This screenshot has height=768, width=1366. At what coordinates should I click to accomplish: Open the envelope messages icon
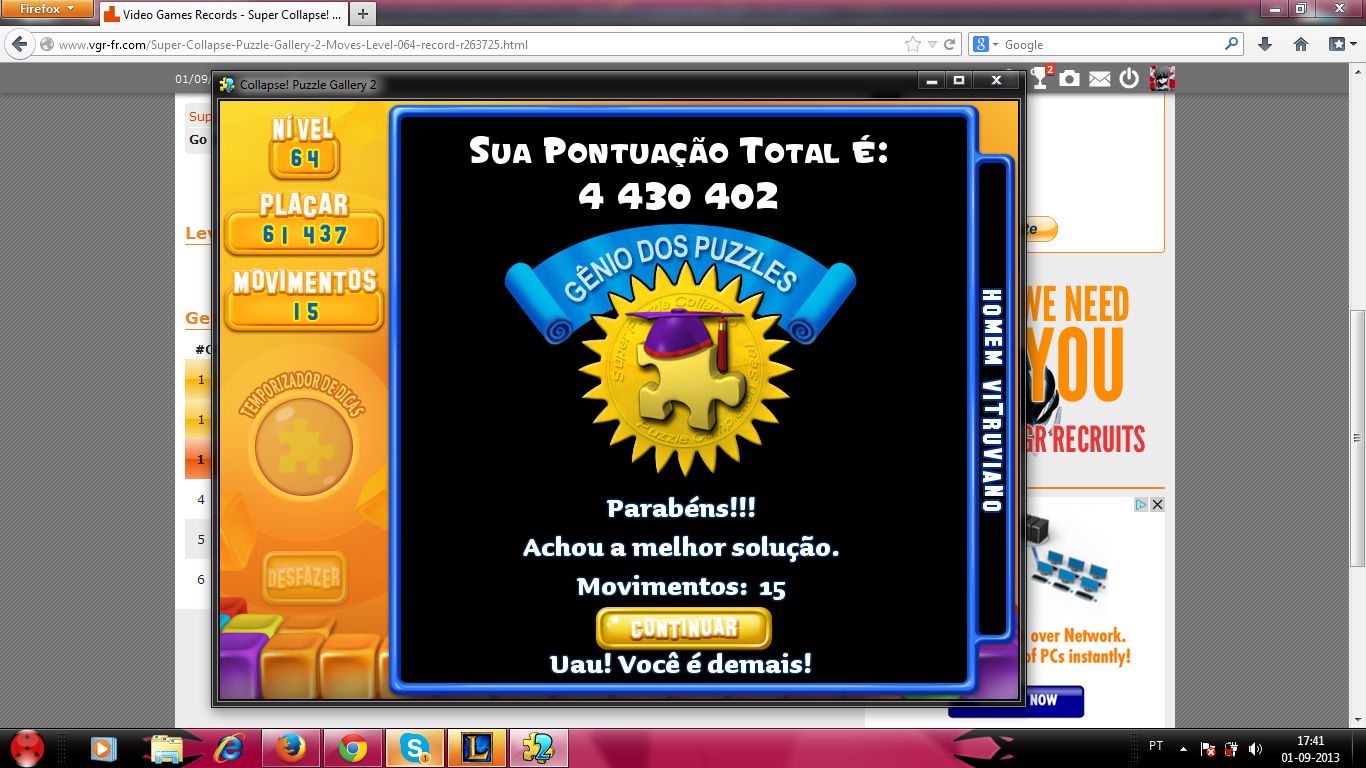pos(1100,79)
